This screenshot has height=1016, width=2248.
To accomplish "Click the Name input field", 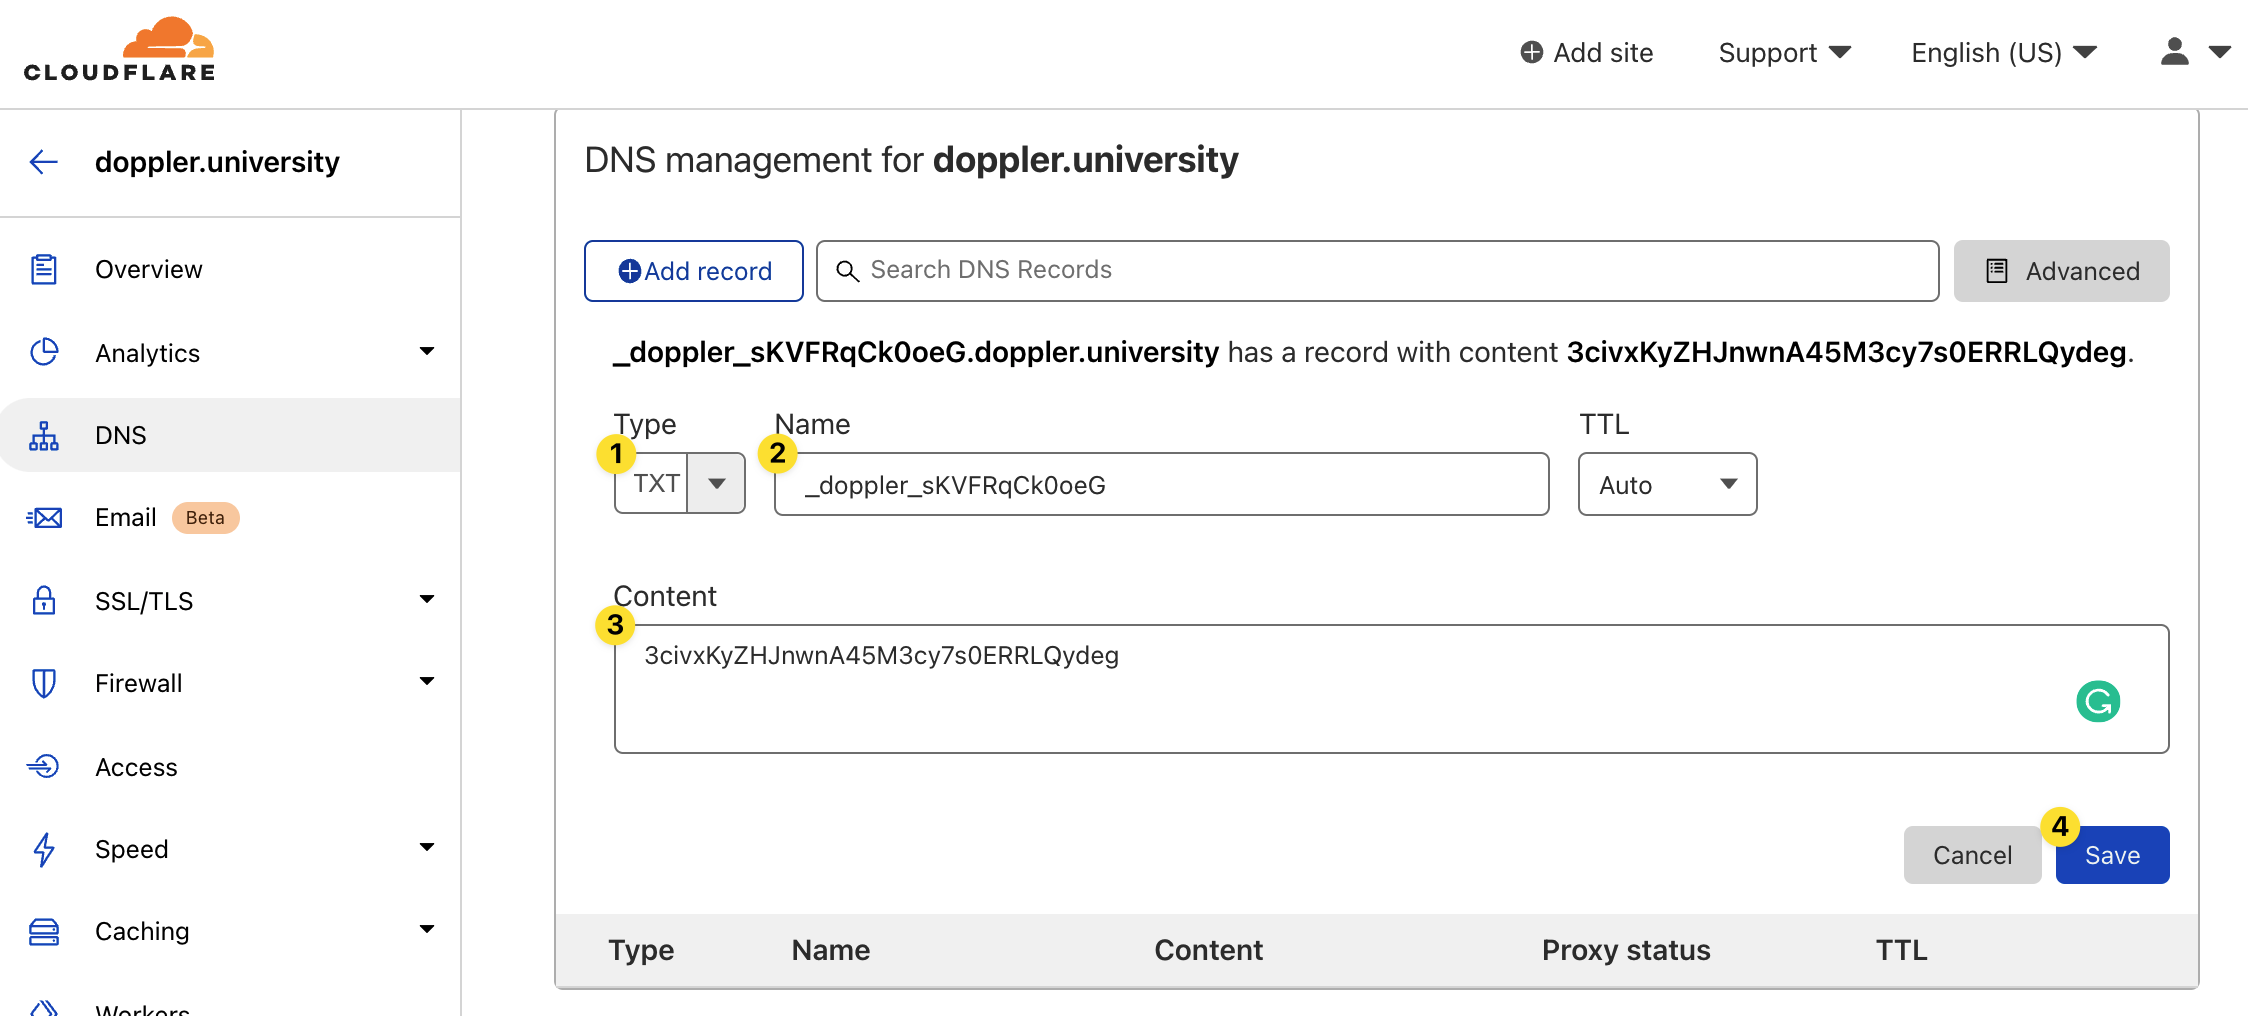I will coord(1162,484).
